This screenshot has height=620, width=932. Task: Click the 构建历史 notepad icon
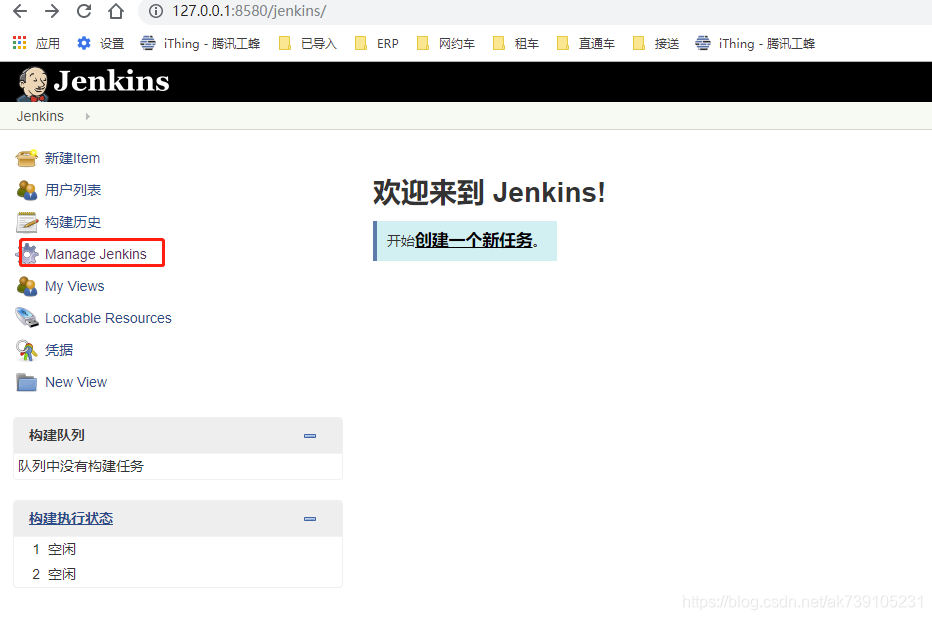tap(27, 222)
